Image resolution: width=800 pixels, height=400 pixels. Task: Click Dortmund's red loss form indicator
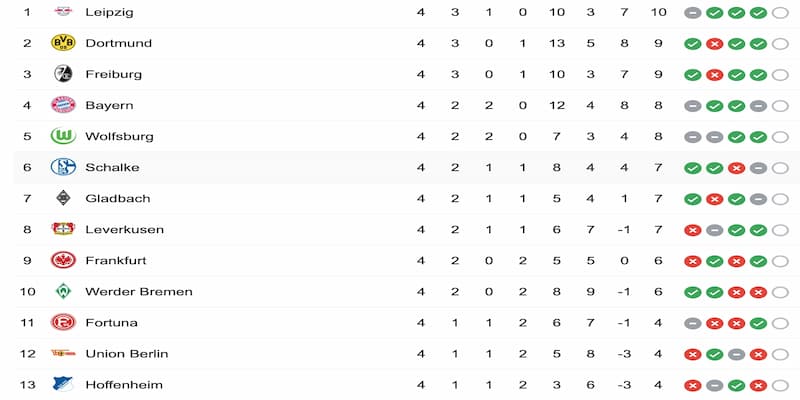tap(714, 44)
